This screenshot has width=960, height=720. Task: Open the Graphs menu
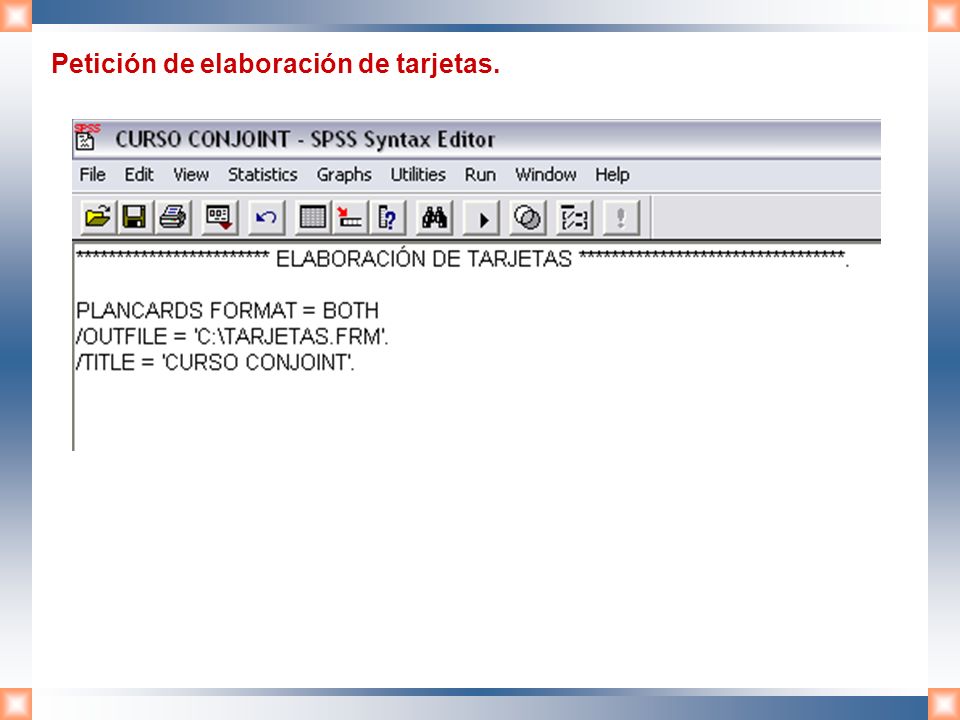[x=344, y=175]
